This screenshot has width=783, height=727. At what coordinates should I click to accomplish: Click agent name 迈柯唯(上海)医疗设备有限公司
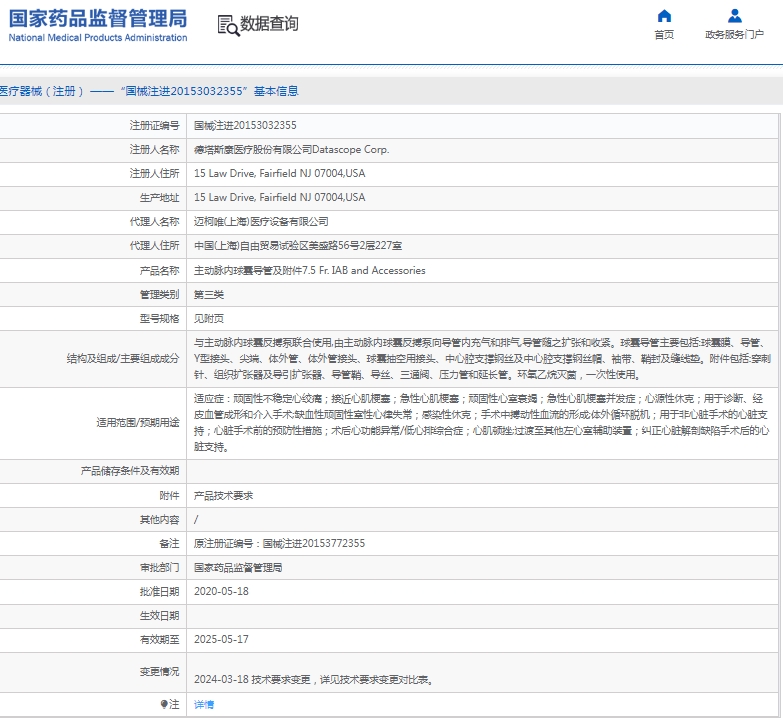261,221
